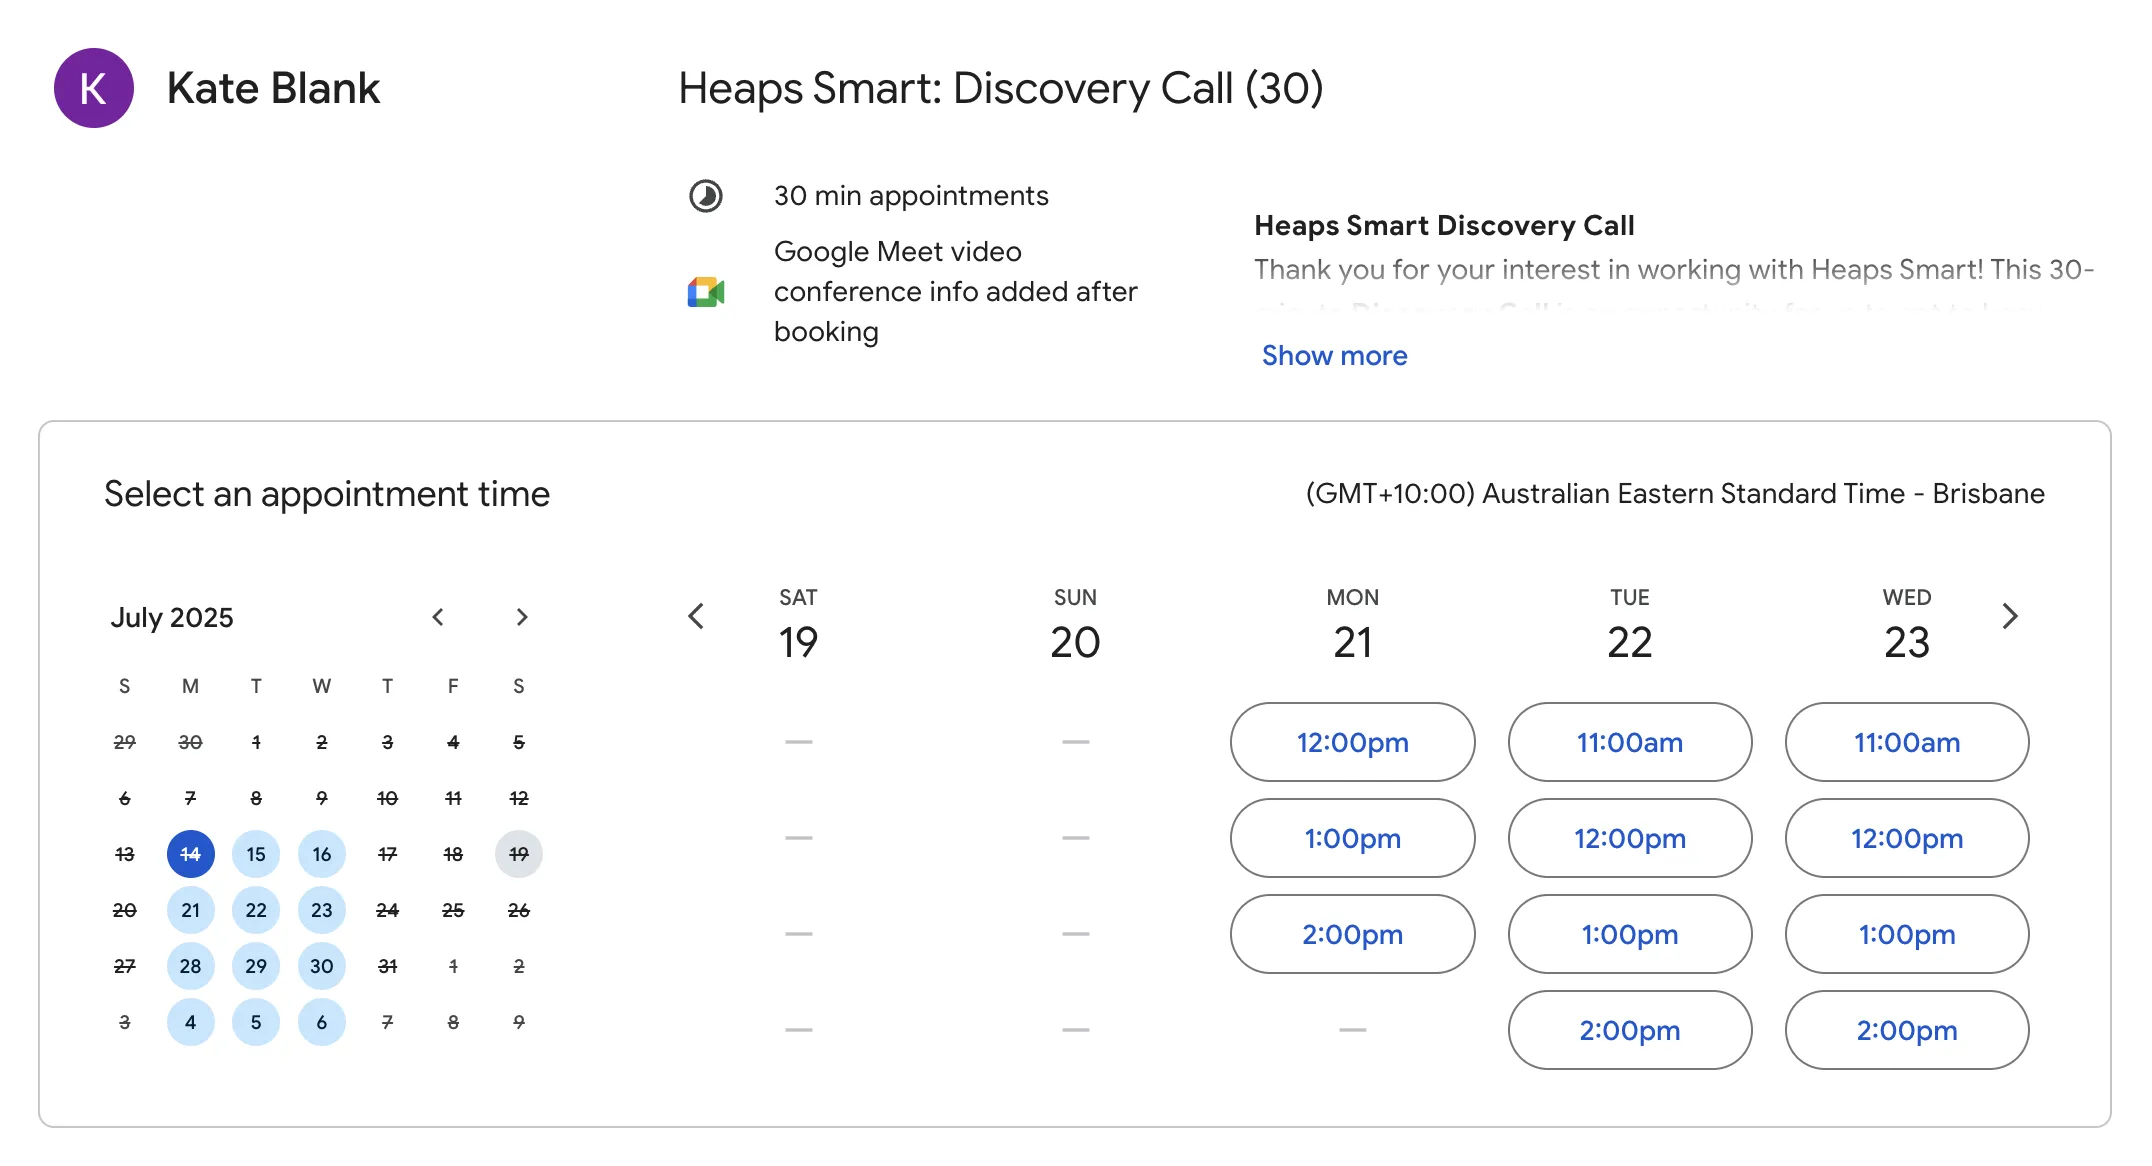The width and height of the screenshot is (2152, 1166).
Task: Click the clock duration icon
Action: point(706,196)
